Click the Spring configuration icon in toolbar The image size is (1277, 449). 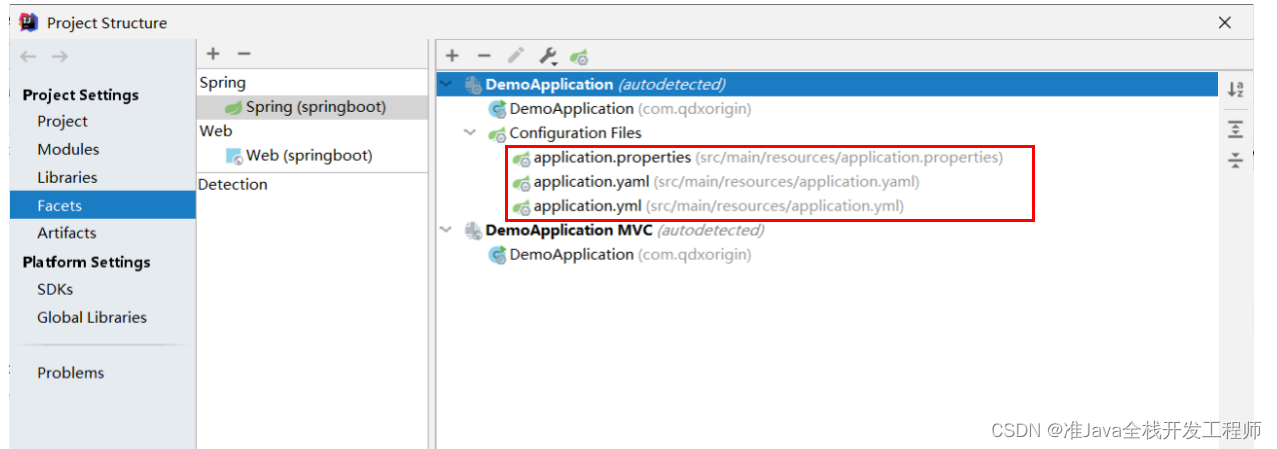pyautogui.click(x=579, y=57)
